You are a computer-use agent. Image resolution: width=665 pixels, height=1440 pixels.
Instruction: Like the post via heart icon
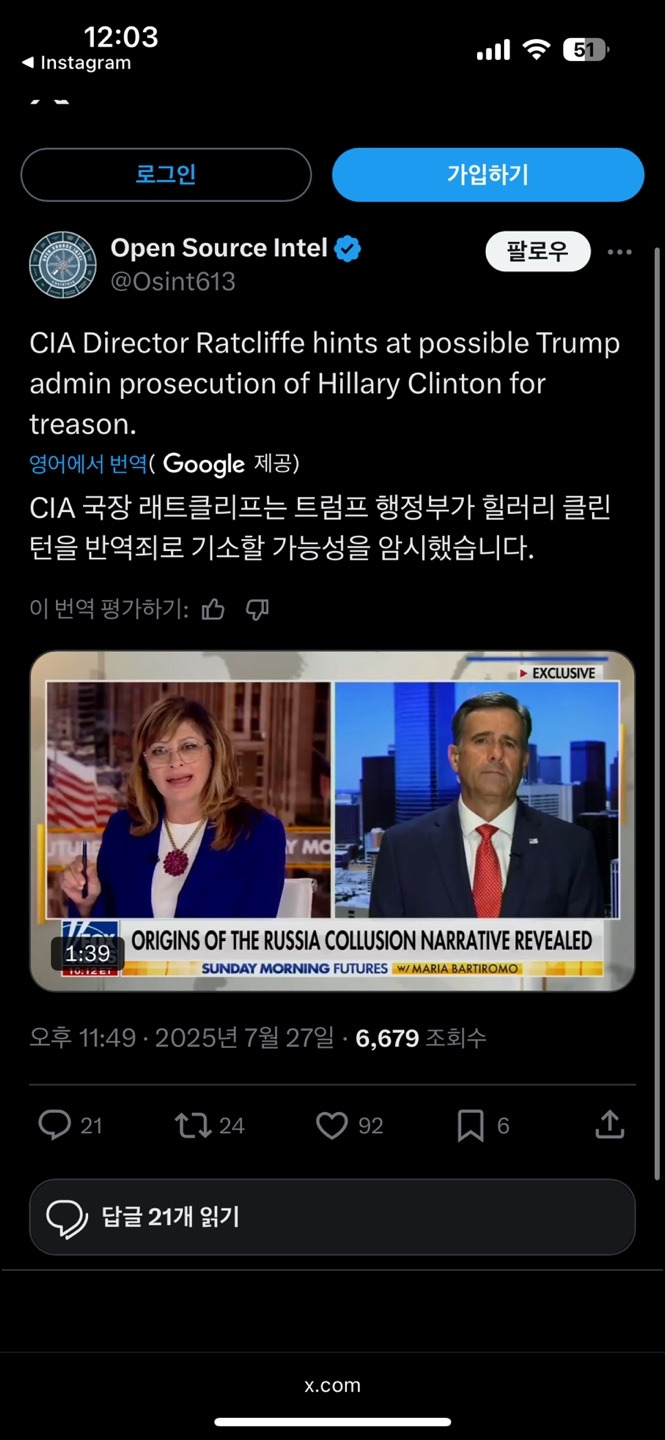click(x=332, y=1126)
